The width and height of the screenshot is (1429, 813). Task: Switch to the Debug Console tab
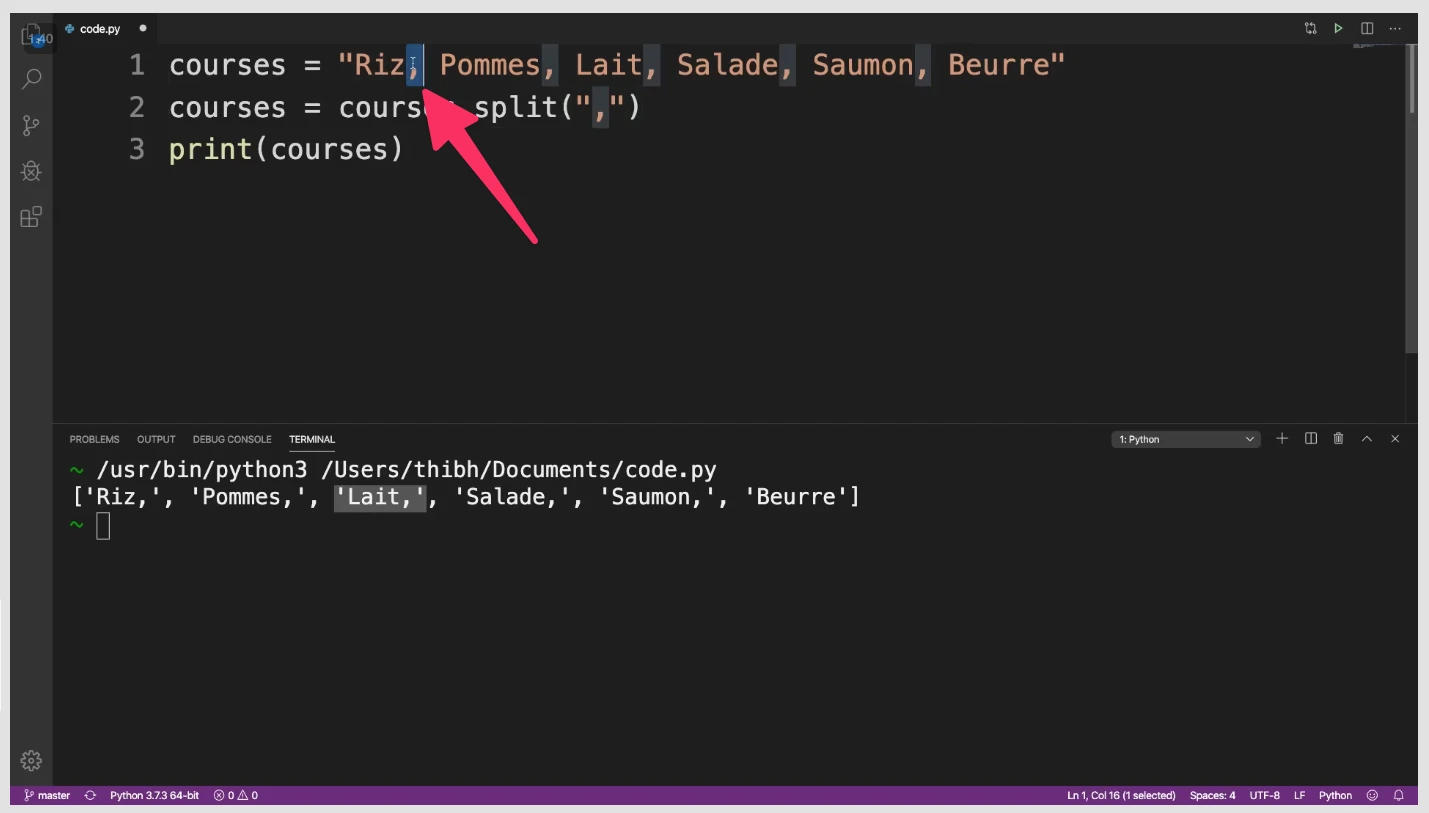point(232,439)
